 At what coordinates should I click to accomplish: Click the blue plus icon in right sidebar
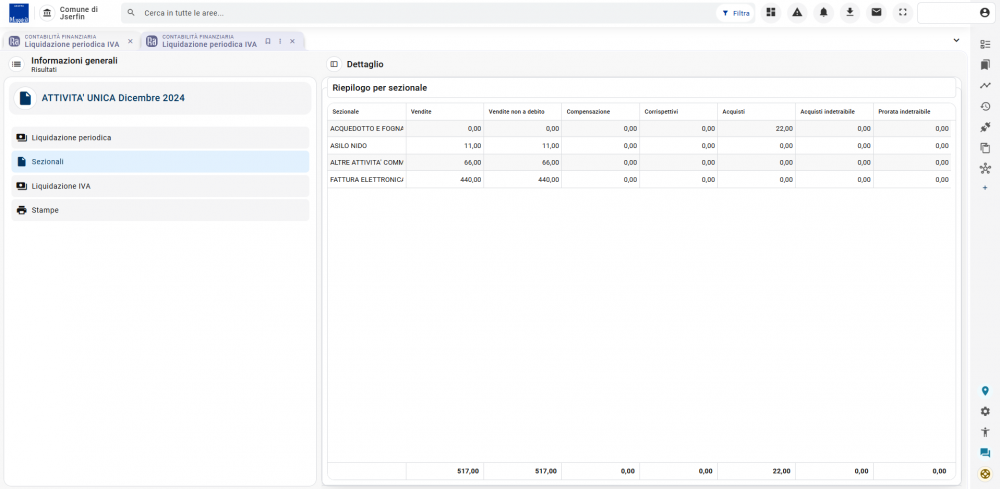[985, 188]
